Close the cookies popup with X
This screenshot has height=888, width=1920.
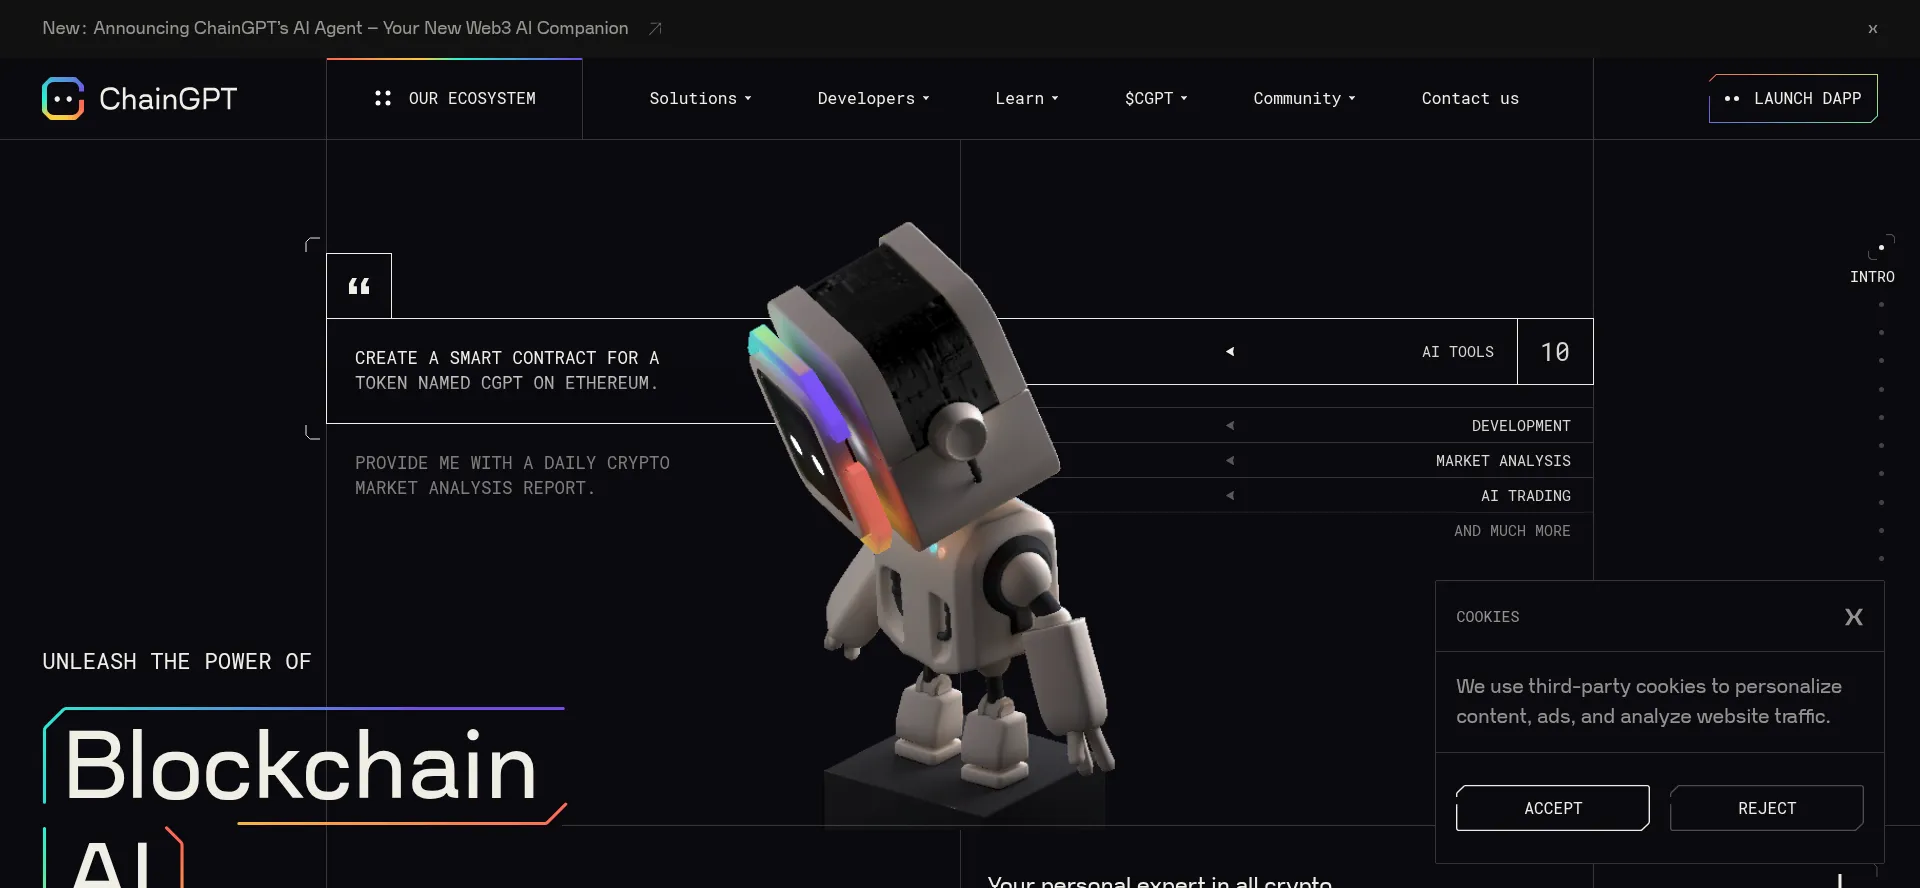point(1853,617)
